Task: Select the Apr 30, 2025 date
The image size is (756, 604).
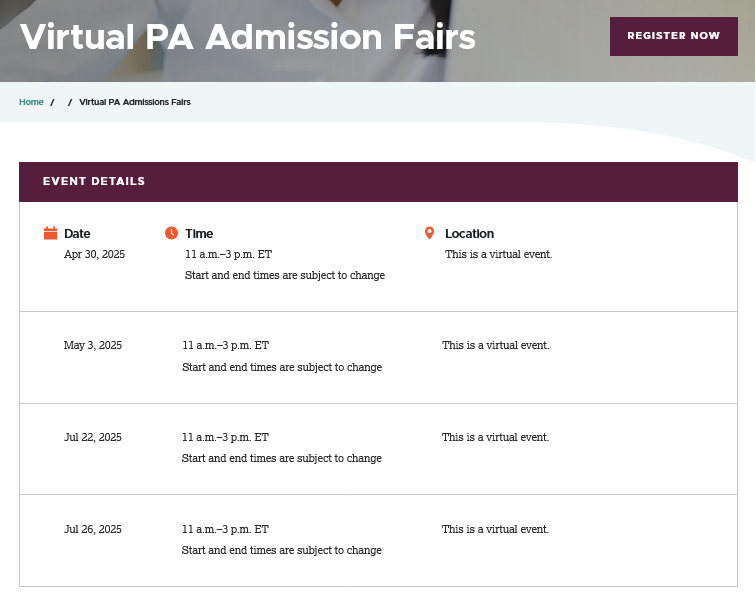Action: 94,254
